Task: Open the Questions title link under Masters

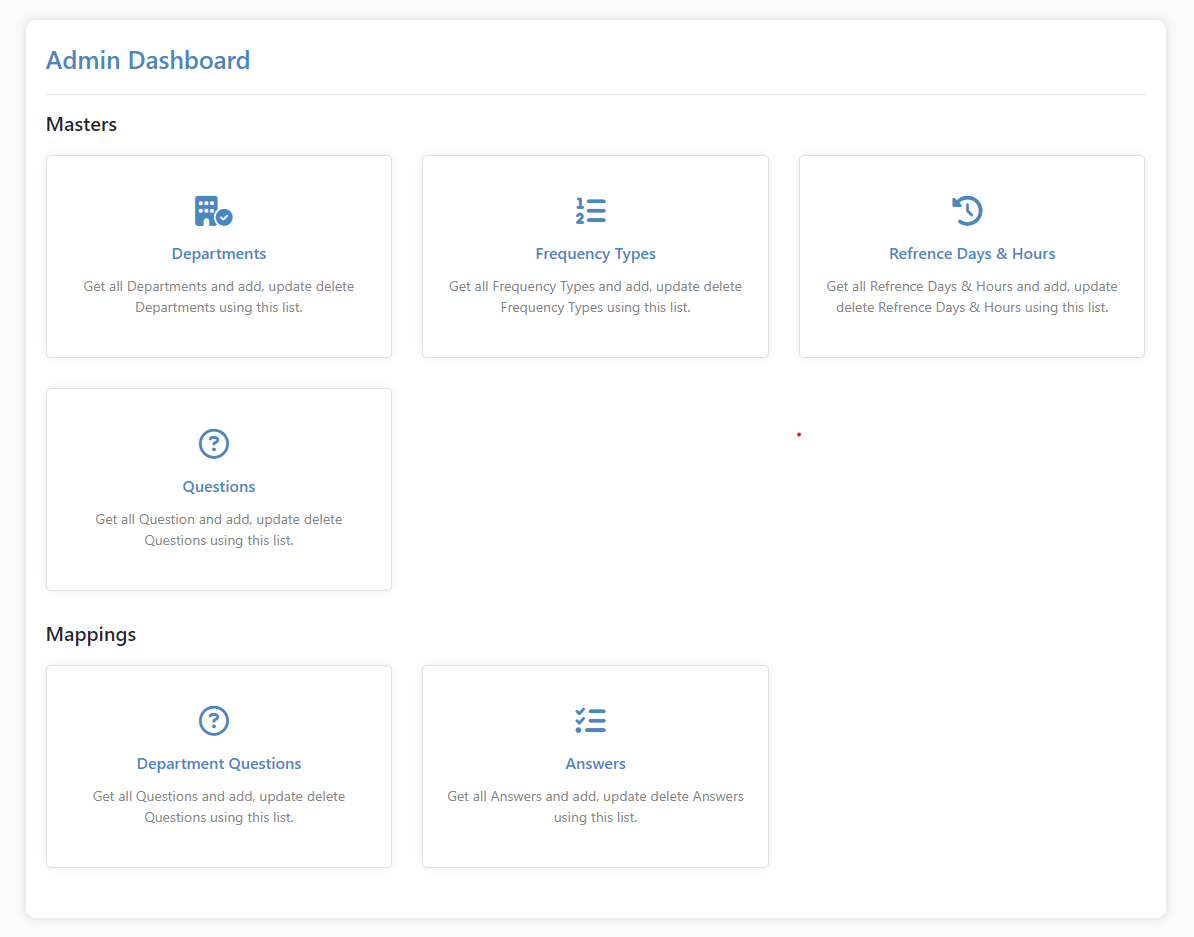Action: [219, 487]
